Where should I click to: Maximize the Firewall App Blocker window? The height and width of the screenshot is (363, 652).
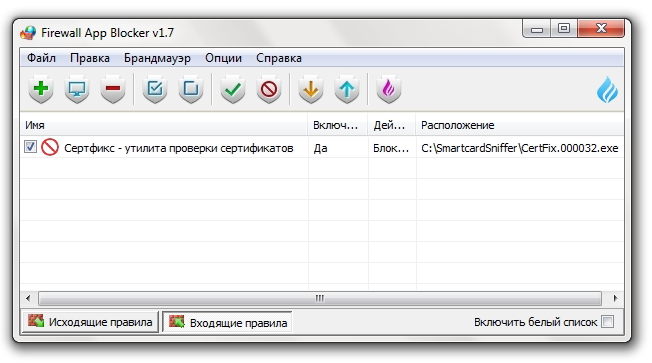(x=564, y=29)
